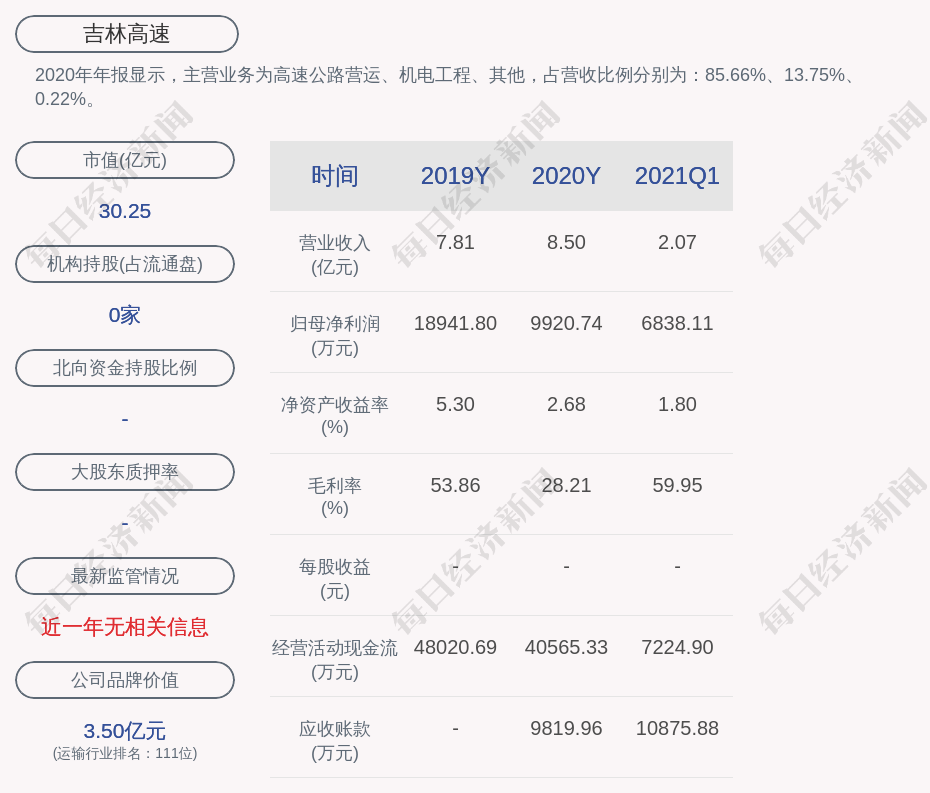Click the 时间 table header cell

(x=334, y=176)
